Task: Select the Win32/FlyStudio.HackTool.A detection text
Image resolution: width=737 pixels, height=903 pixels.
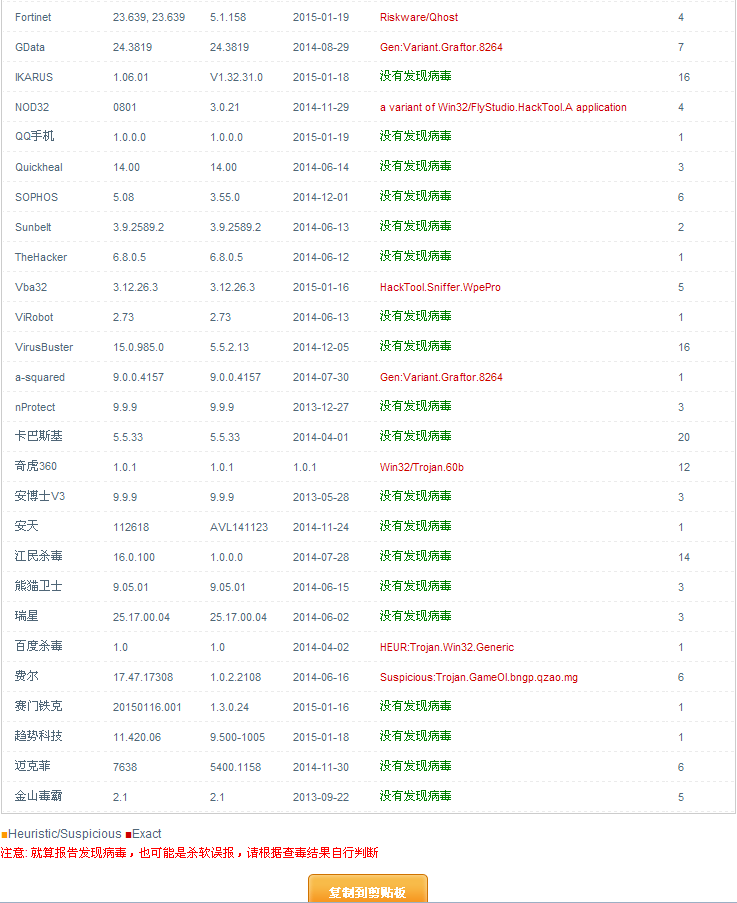Action: click(503, 107)
